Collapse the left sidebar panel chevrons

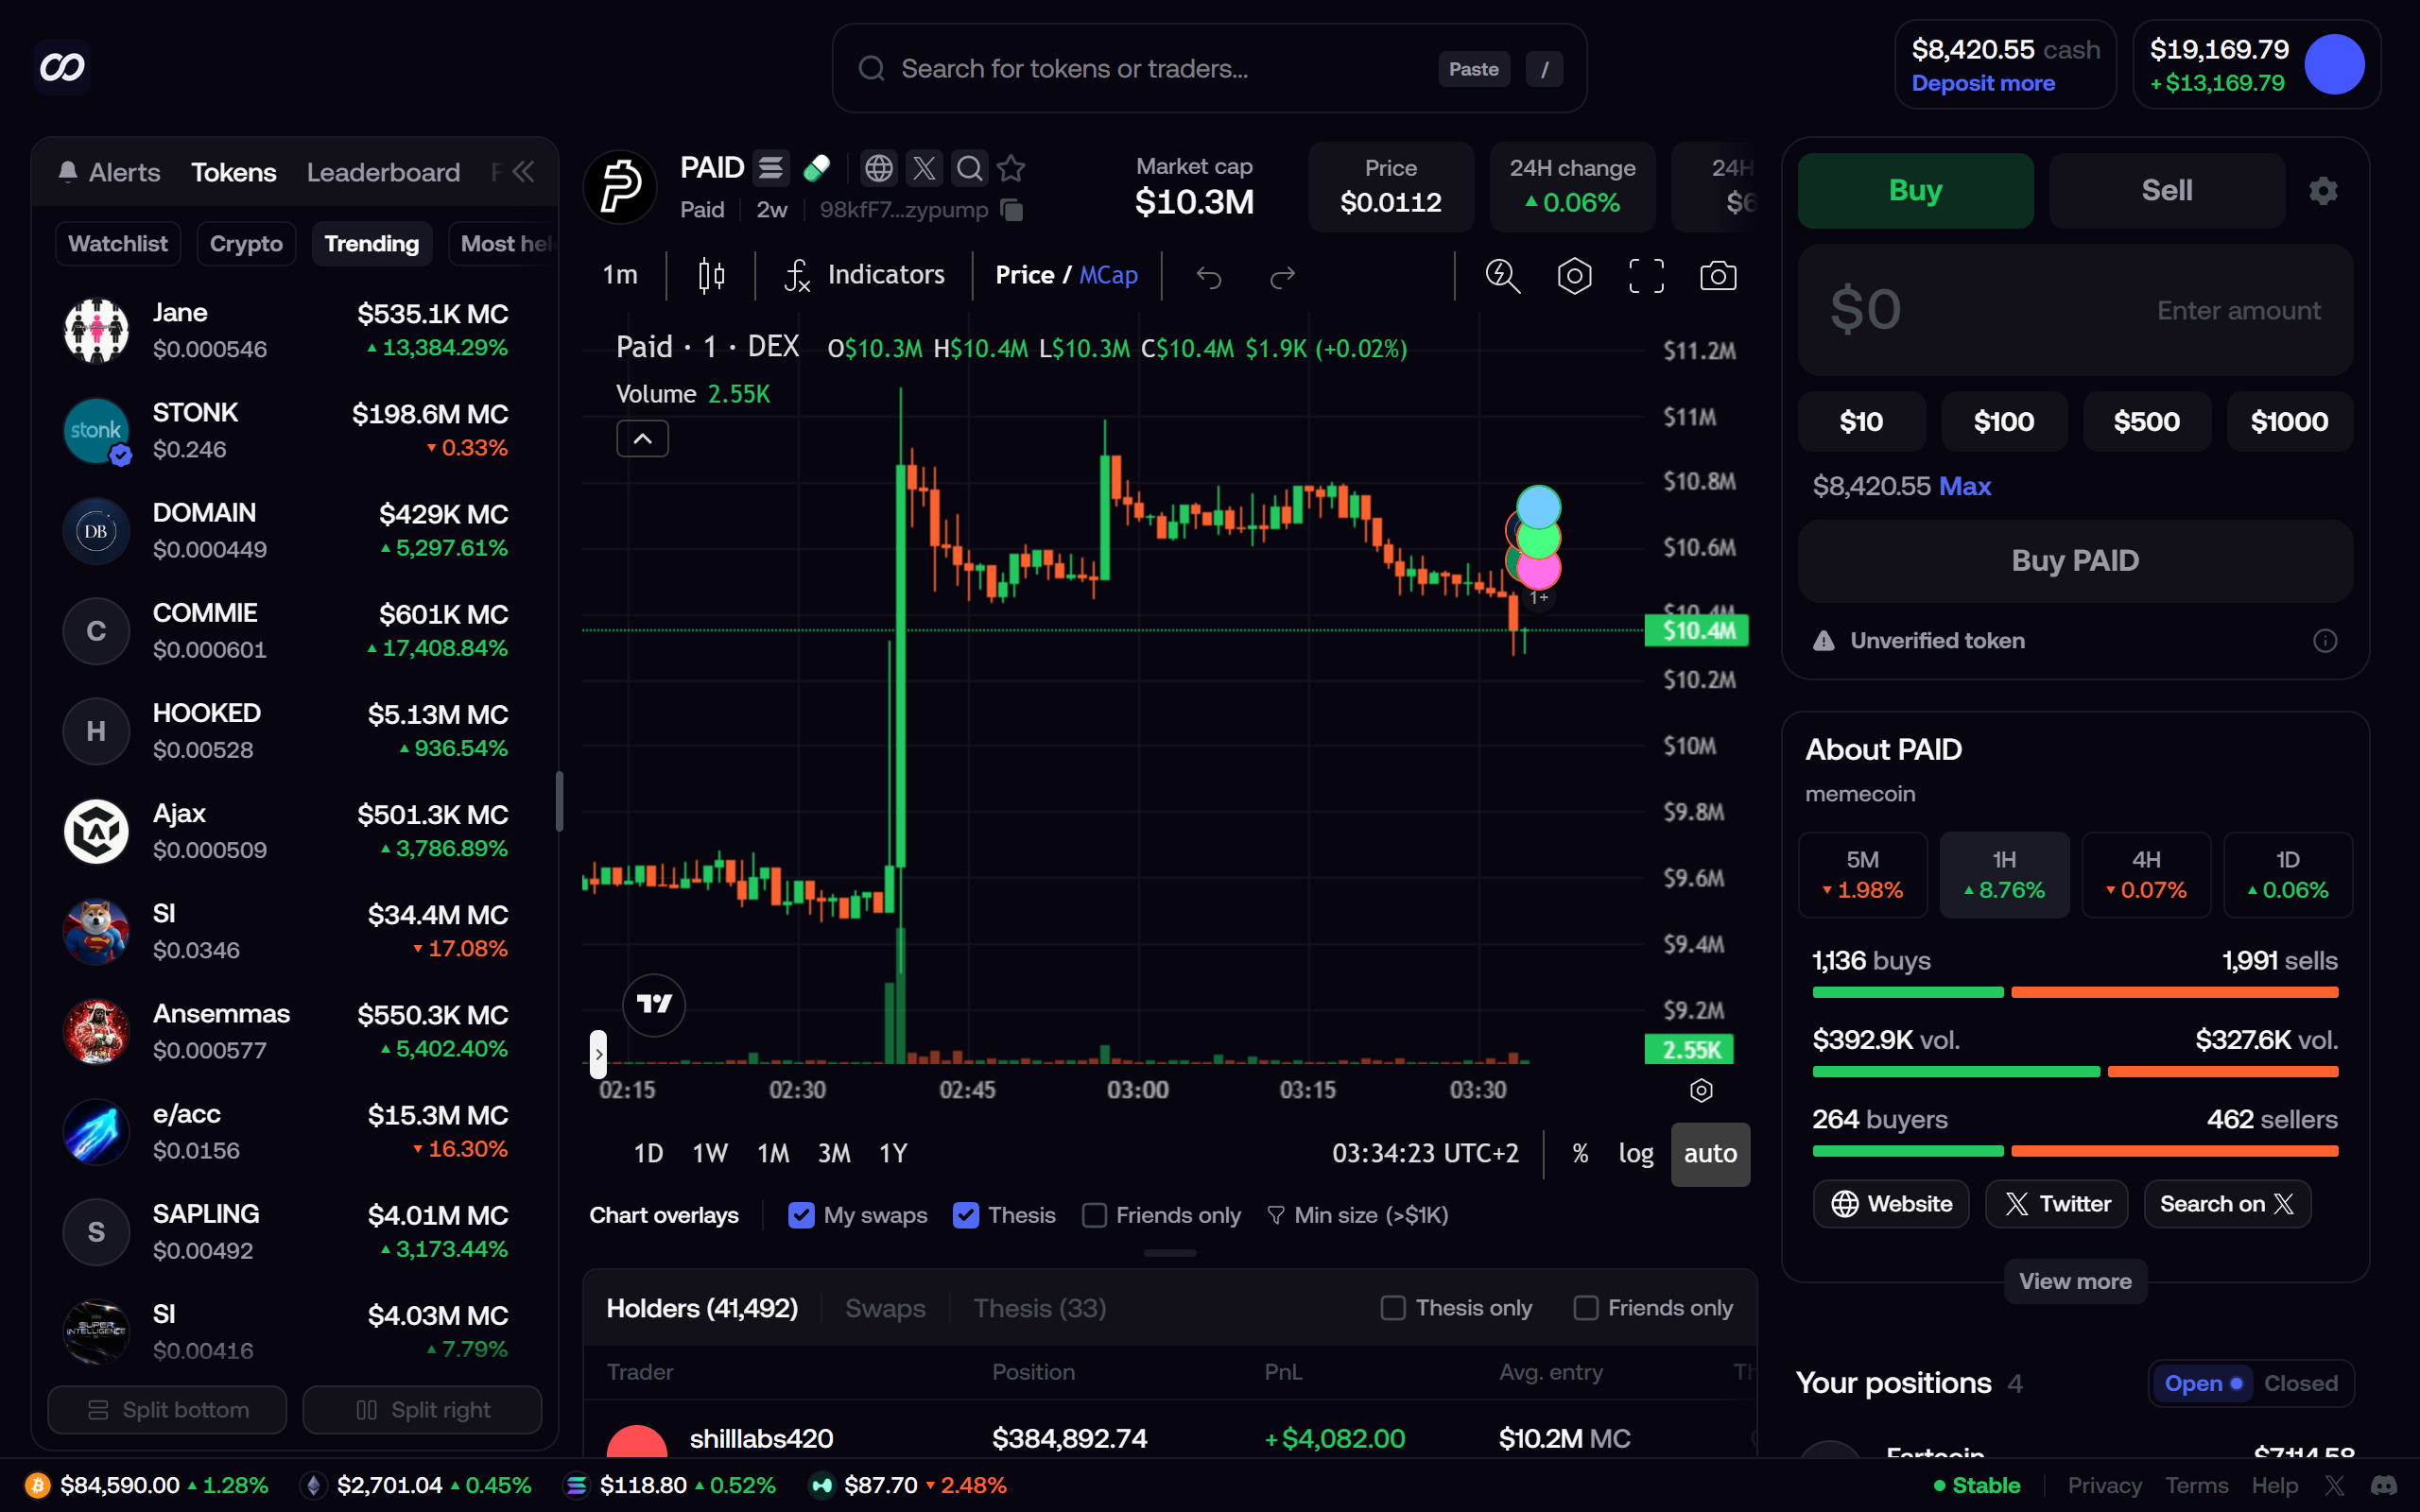coord(523,172)
